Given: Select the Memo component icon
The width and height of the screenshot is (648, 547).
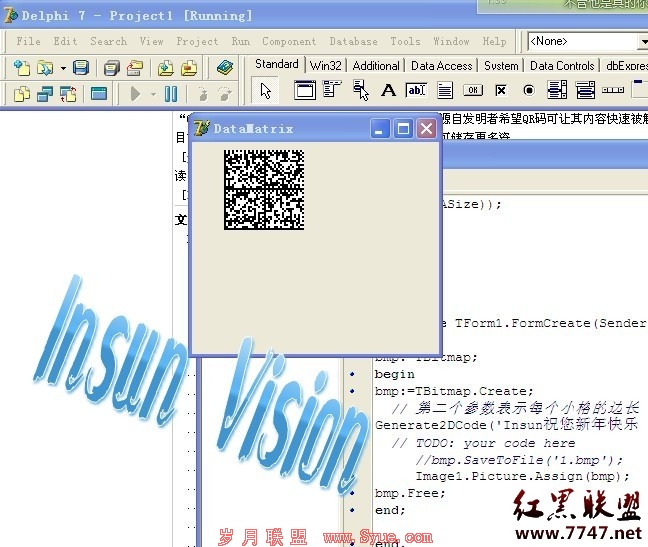Looking at the screenshot, I should click(445, 90).
